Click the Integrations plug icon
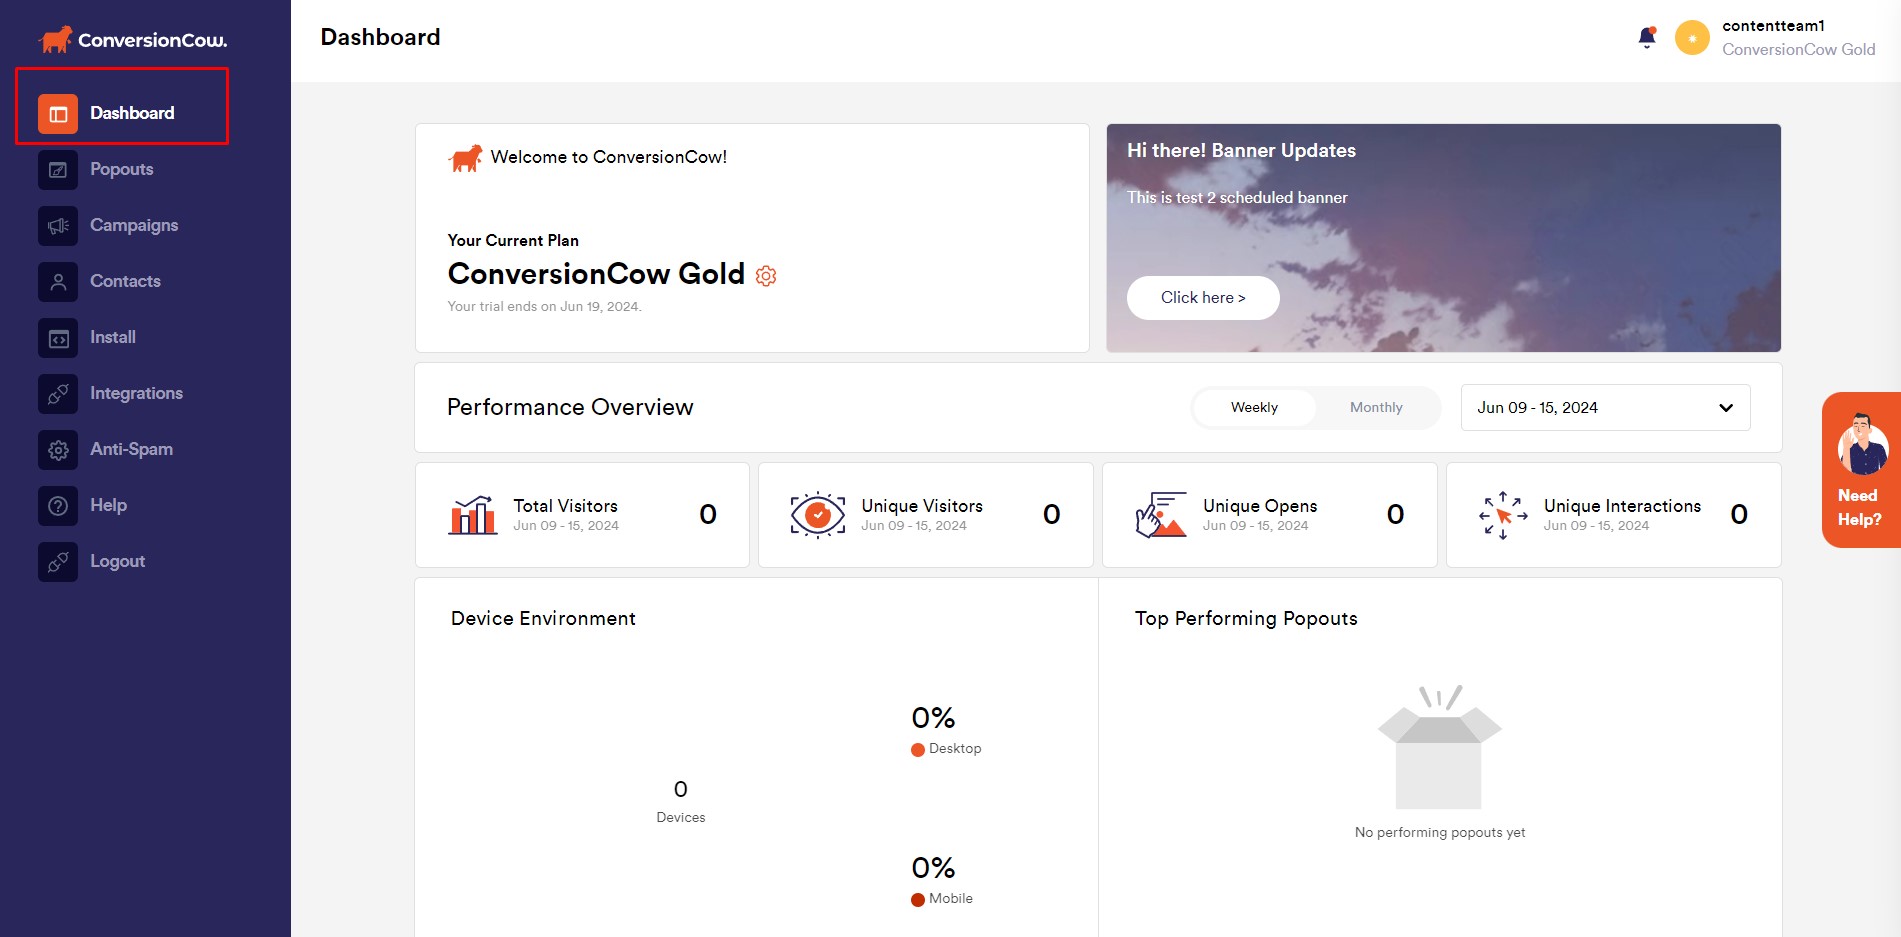The height and width of the screenshot is (937, 1901). (x=58, y=394)
